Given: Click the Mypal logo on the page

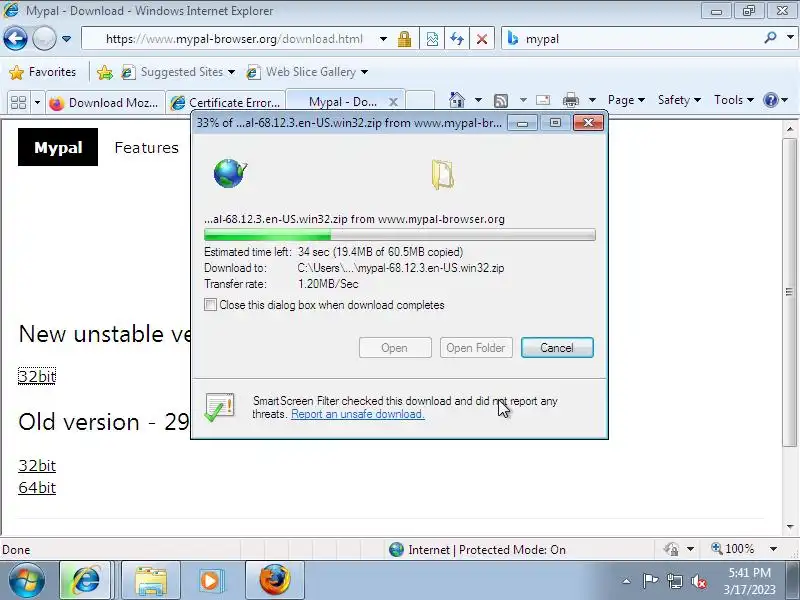Looking at the screenshot, I should click(58, 147).
